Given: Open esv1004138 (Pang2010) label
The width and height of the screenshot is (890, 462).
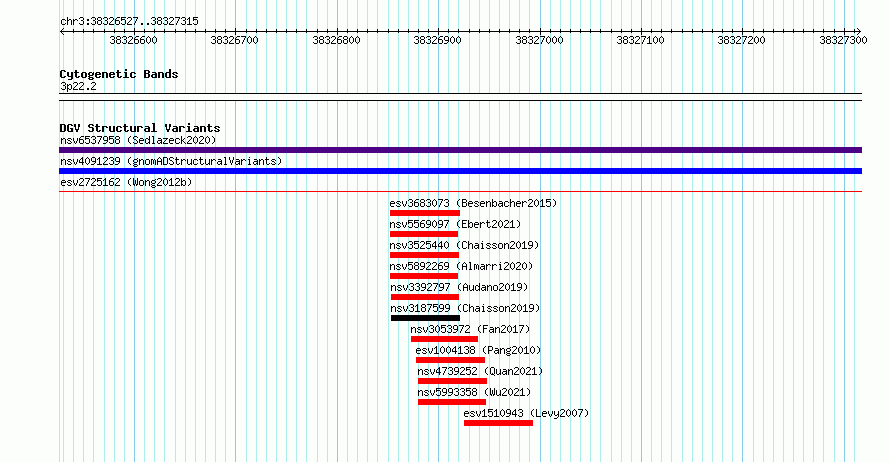Looking at the screenshot, I should 478,350.
